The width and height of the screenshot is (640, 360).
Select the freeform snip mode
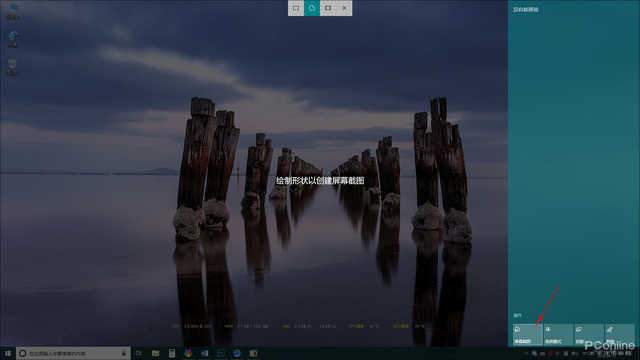coord(312,8)
